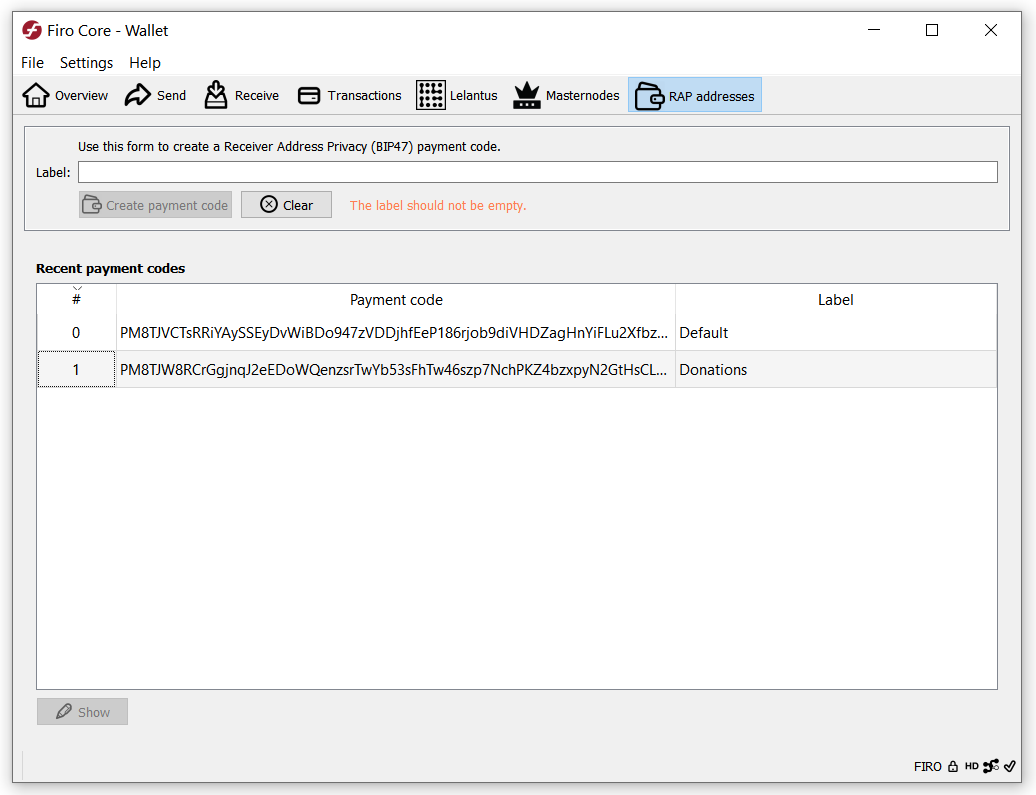The image size is (1036, 795).
Task: Maximize the Firo Core window
Action: click(x=932, y=30)
